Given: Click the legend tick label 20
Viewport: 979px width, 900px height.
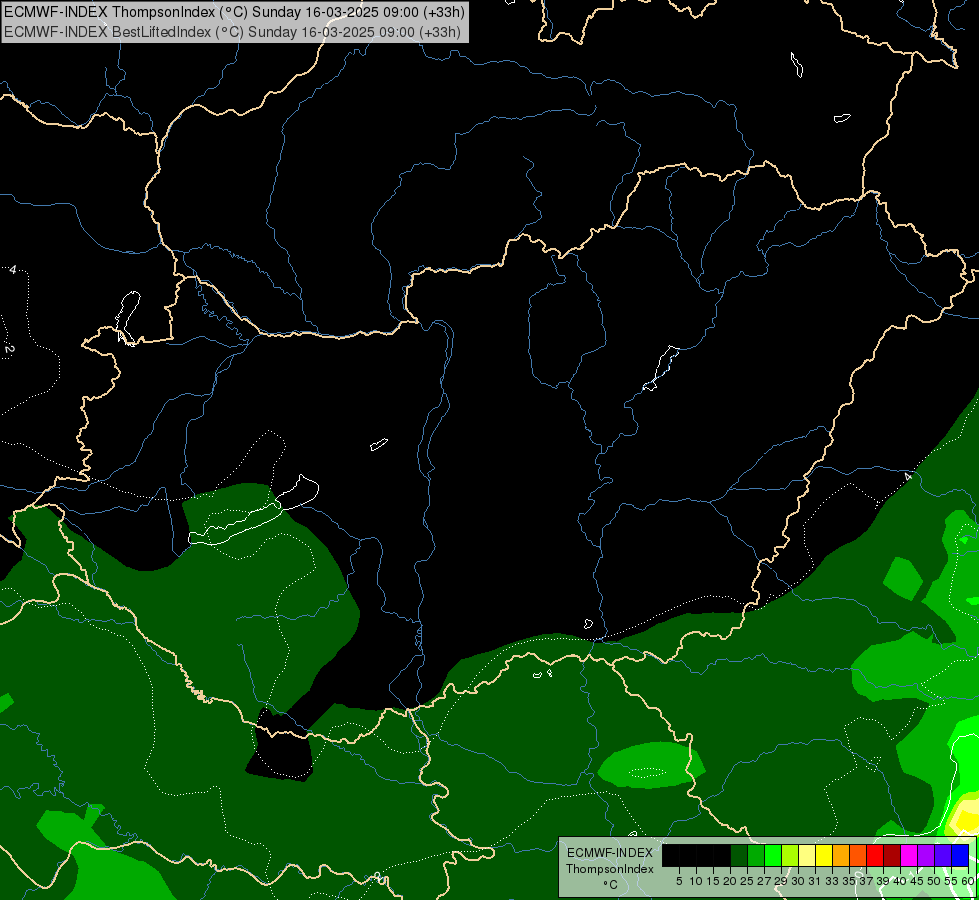Looking at the screenshot, I should pyautogui.click(x=731, y=881).
